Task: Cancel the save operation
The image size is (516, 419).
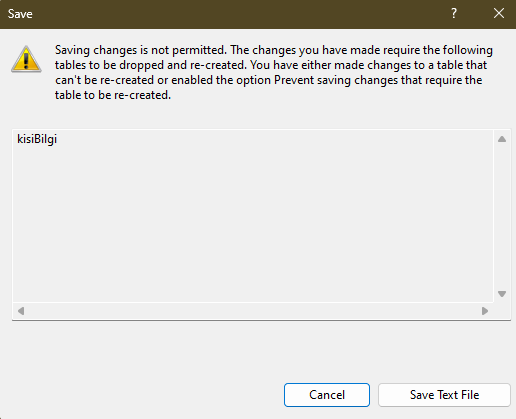Action: click(x=327, y=395)
